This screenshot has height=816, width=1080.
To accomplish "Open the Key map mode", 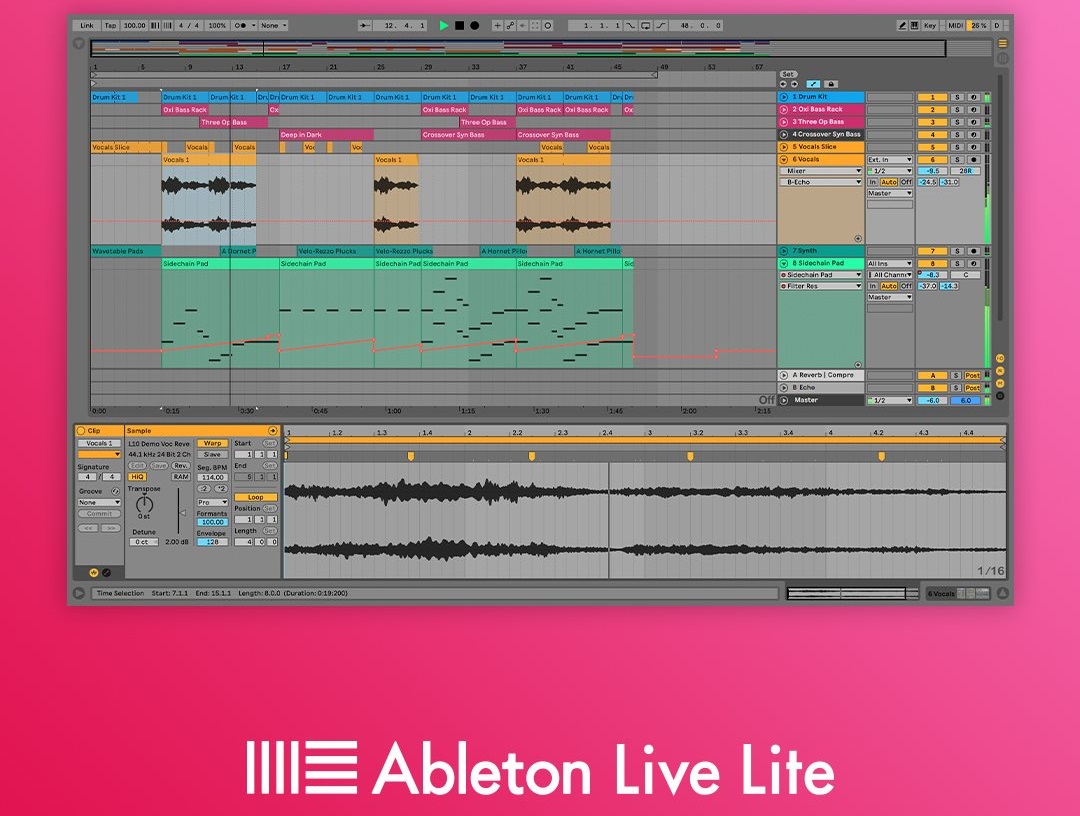I will tap(930, 25).
